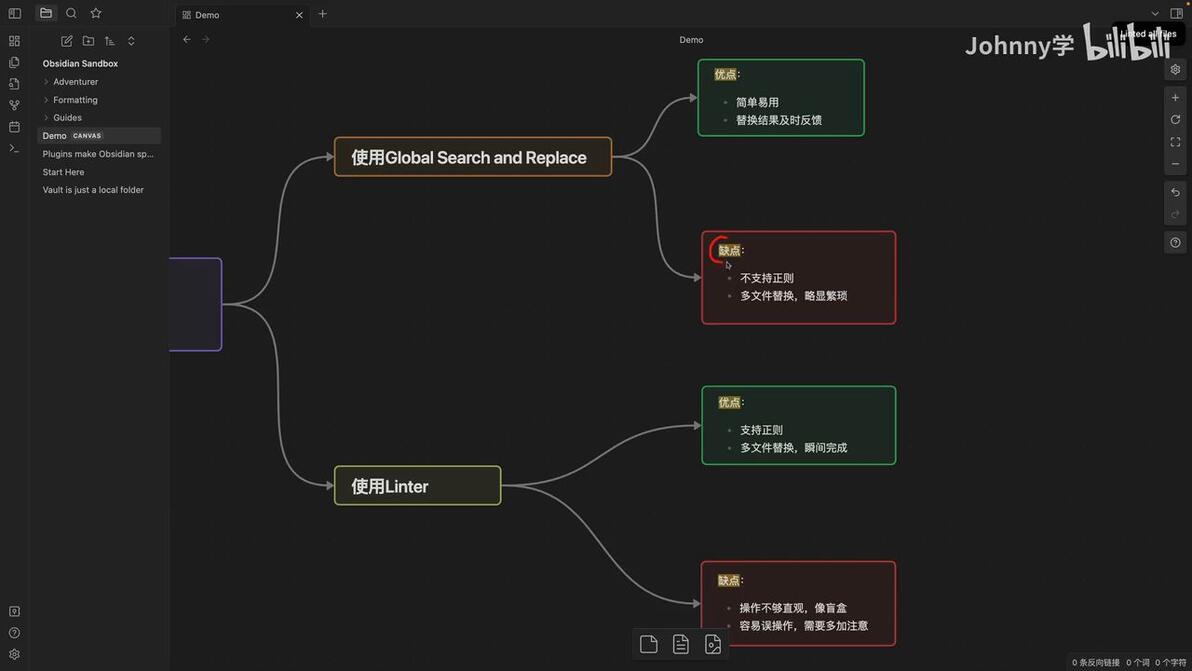The width and height of the screenshot is (1192, 671).
Task: Select red 缺点 card with 操作不够直观
Action: tap(798, 603)
